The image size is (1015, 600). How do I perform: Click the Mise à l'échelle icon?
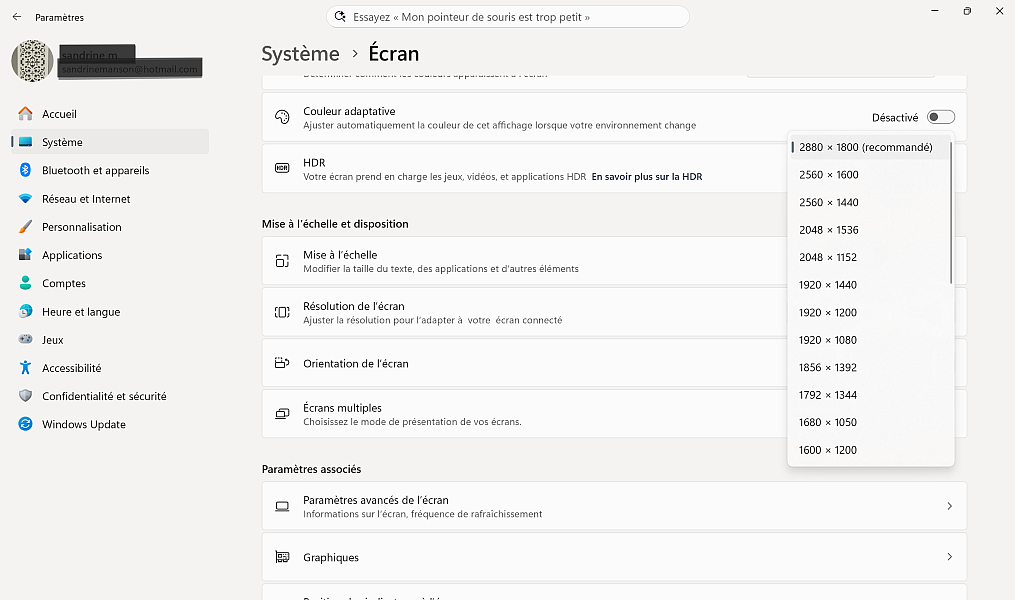click(x=282, y=261)
